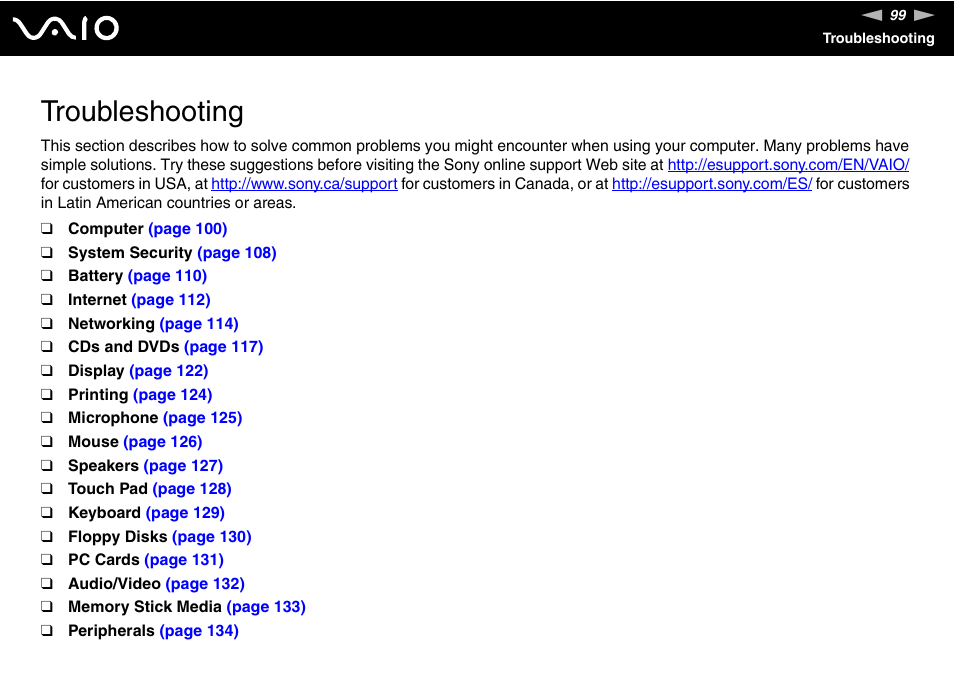The width and height of the screenshot is (954, 674).
Task: Click the page number 99
Action: [x=897, y=15]
